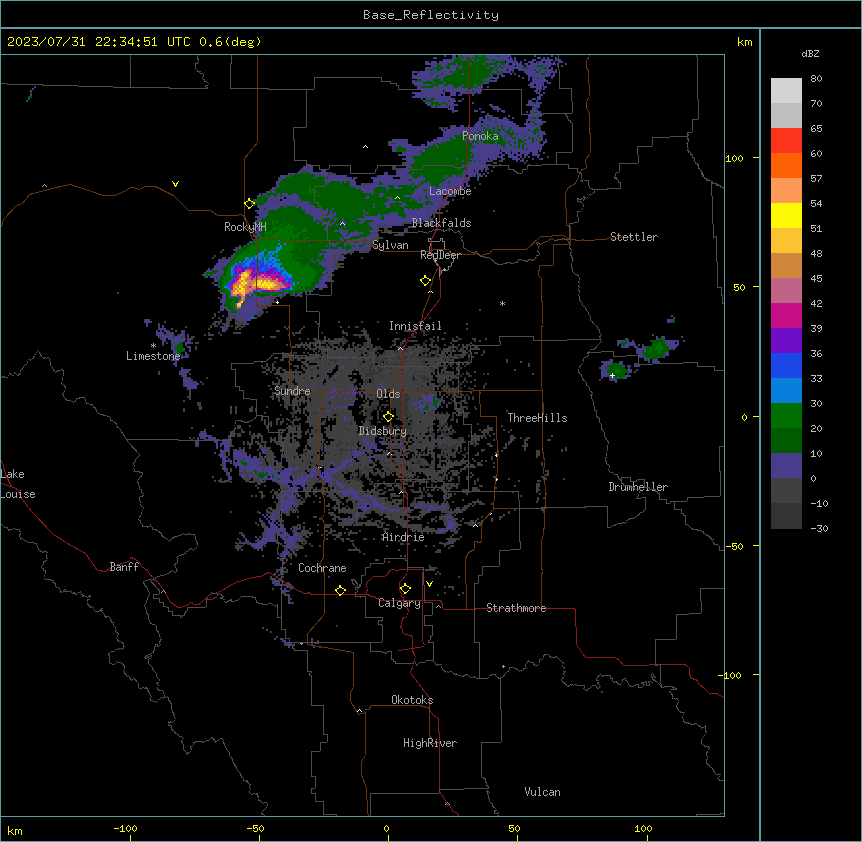Click the yellow diamond marker beside RockyMH

pos(250,204)
